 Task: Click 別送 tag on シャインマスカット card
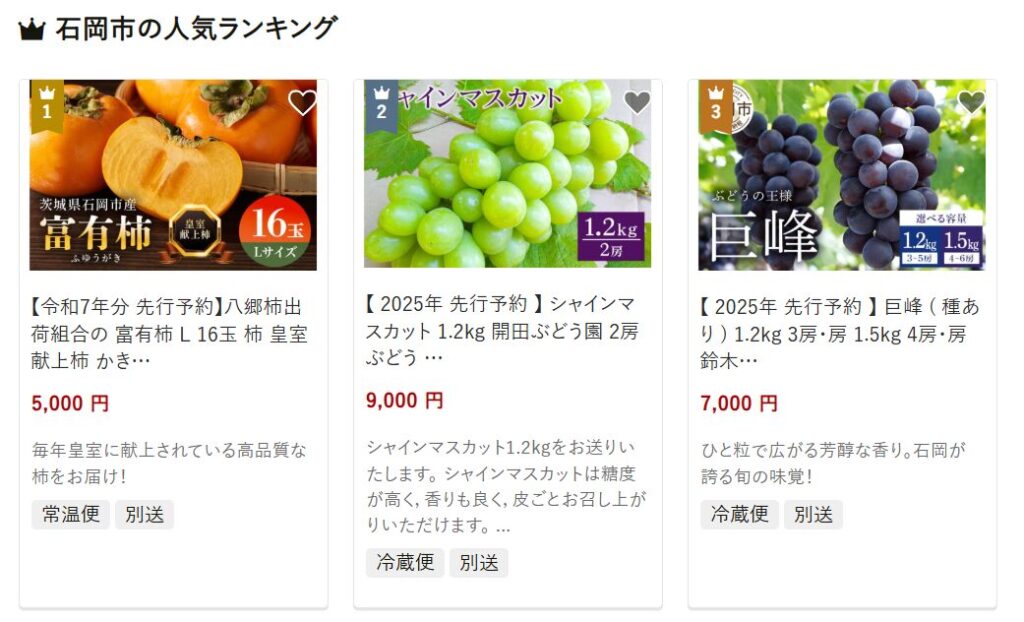click(479, 563)
